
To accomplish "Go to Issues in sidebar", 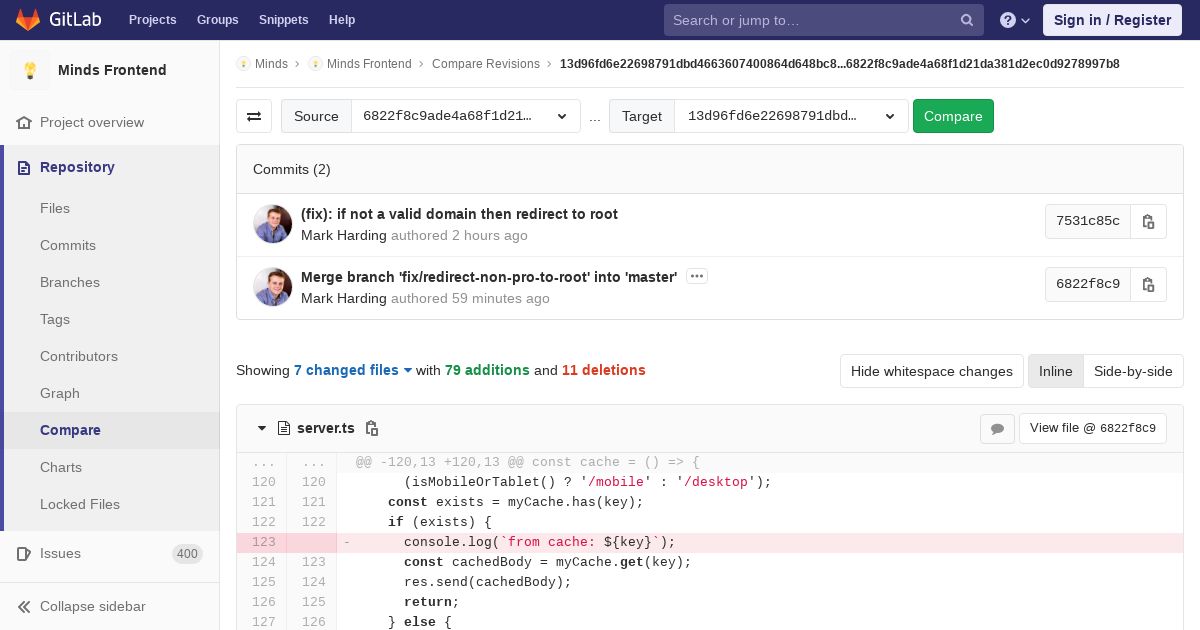I will click(60, 553).
